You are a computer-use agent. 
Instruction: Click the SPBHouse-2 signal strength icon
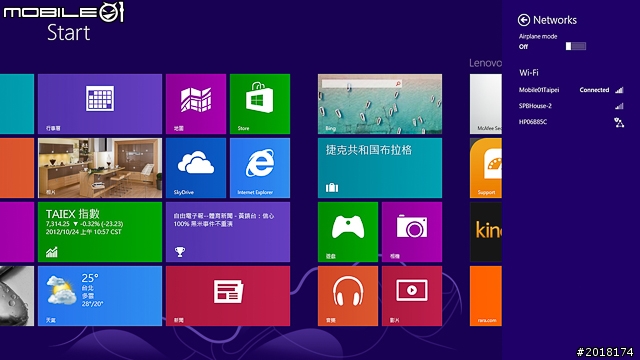coord(619,106)
